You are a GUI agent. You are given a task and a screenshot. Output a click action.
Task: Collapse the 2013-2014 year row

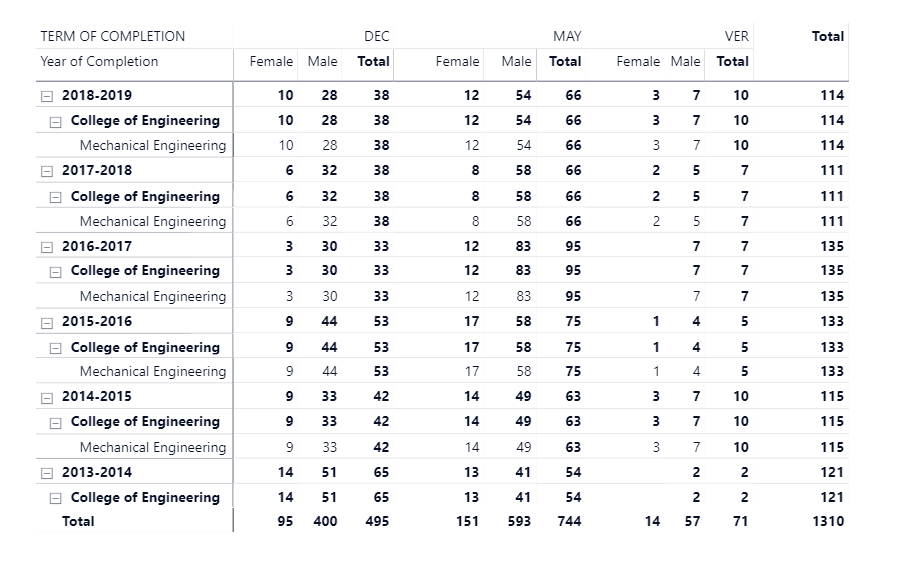[x=47, y=474]
